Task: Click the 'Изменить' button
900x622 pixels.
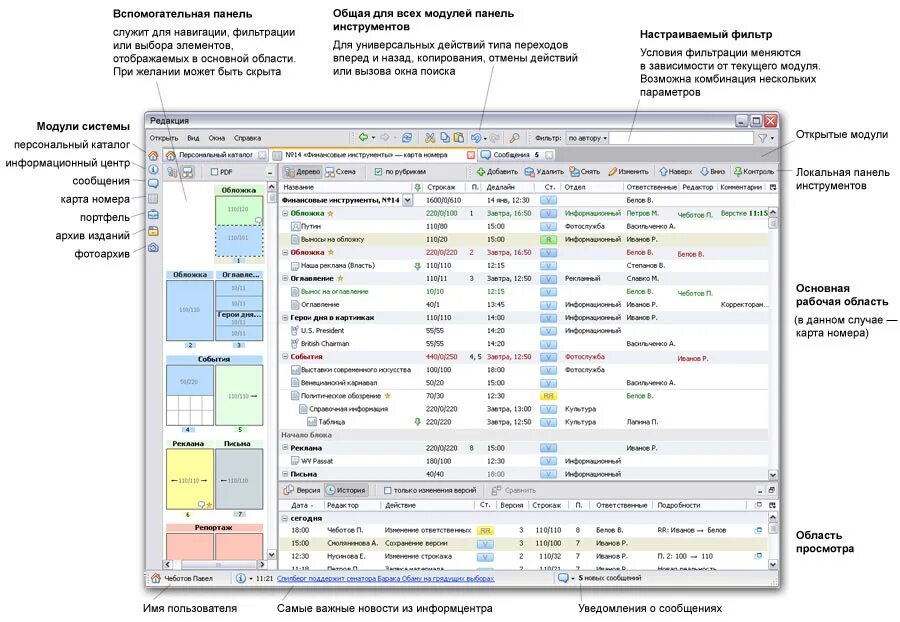Action: [x=628, y=171]
